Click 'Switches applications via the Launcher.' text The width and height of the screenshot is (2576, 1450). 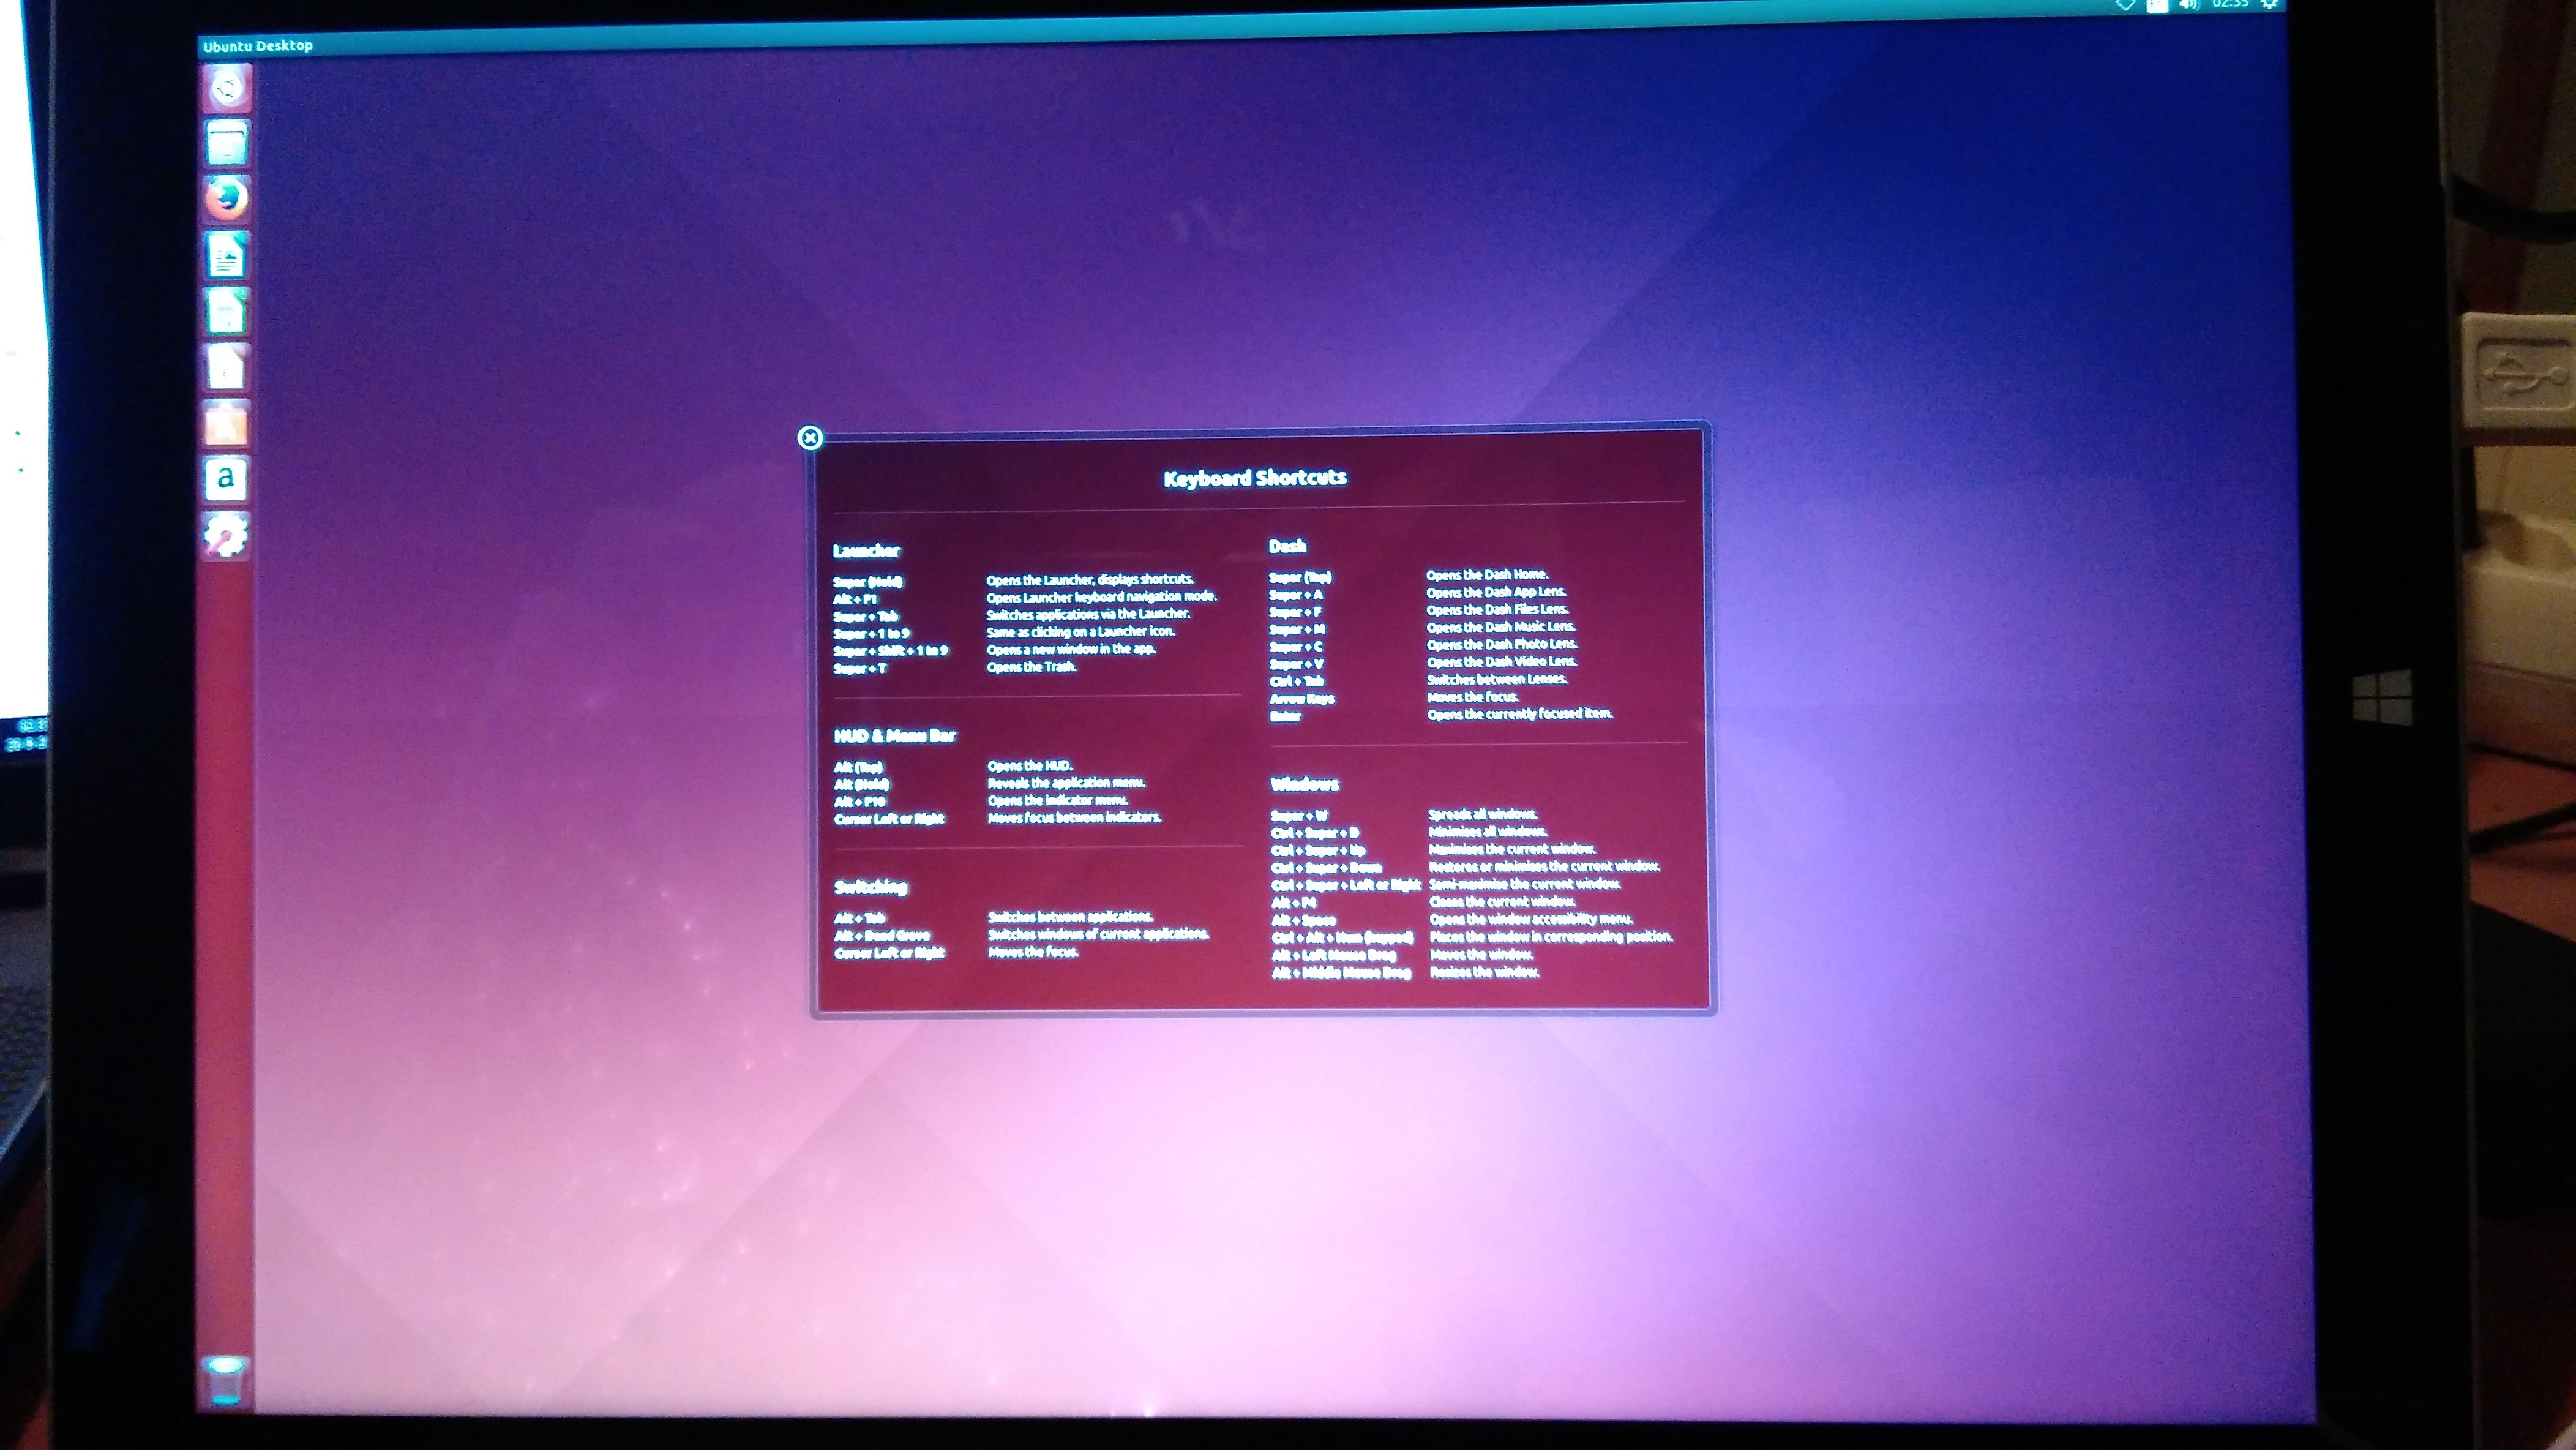coord(1088,615)
